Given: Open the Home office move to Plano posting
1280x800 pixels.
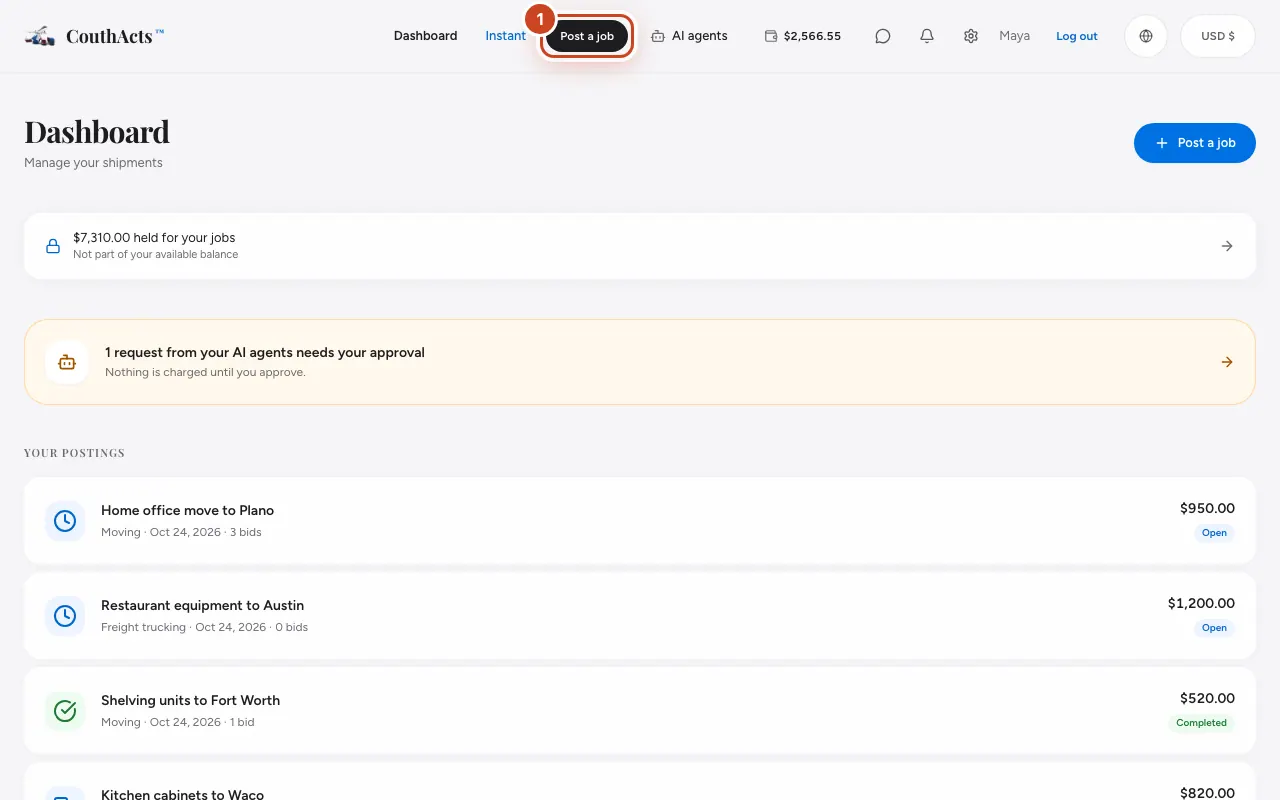Looking at the screenshot, I should 640,521.
